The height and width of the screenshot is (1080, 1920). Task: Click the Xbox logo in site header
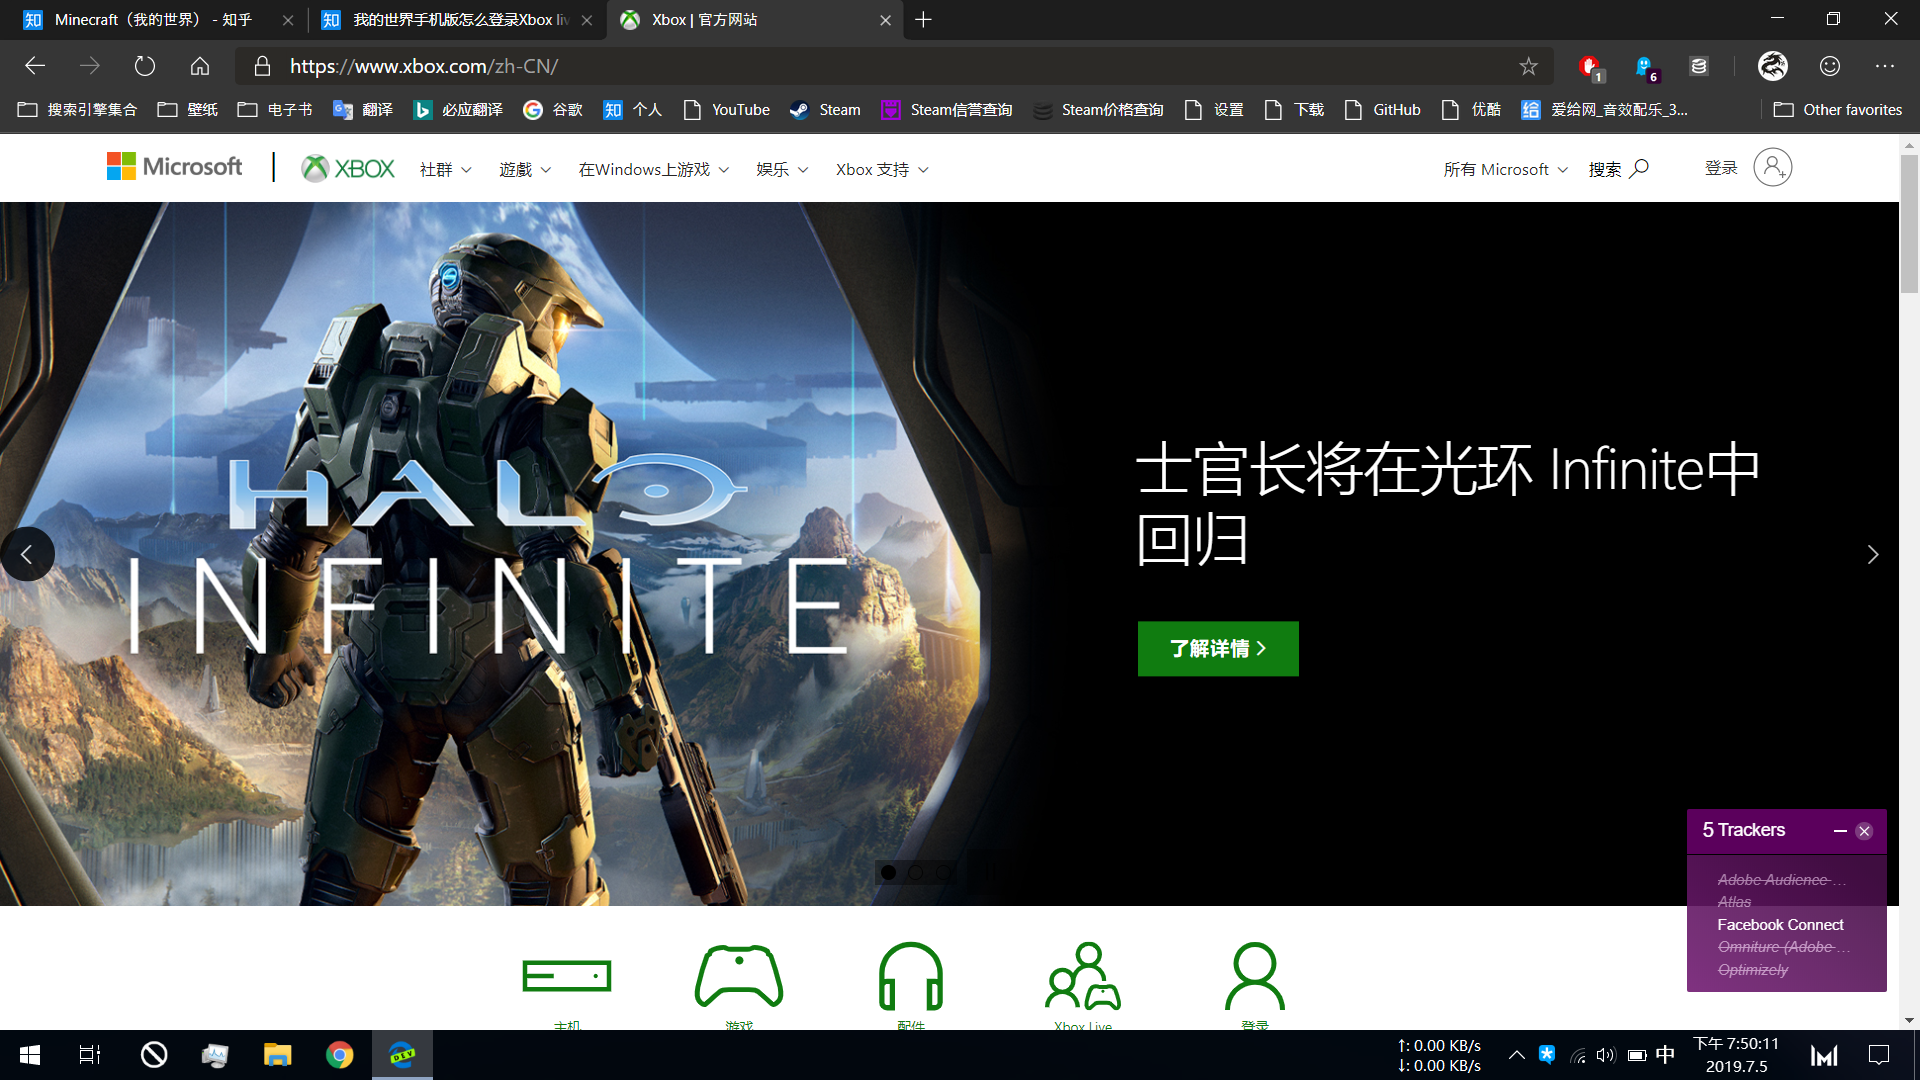(348, 169)
